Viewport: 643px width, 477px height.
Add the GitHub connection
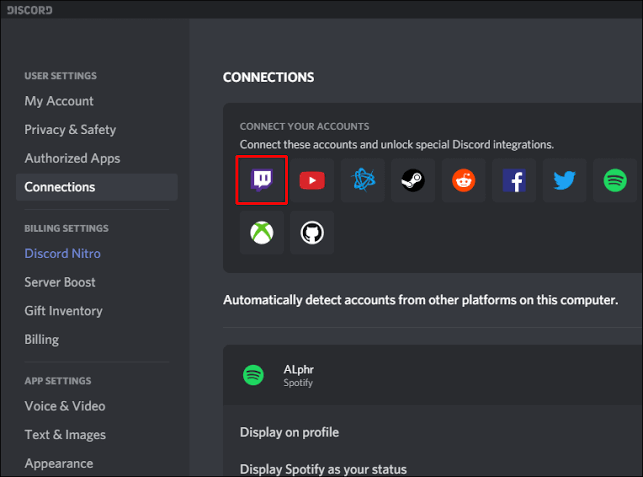pos(312,232)
